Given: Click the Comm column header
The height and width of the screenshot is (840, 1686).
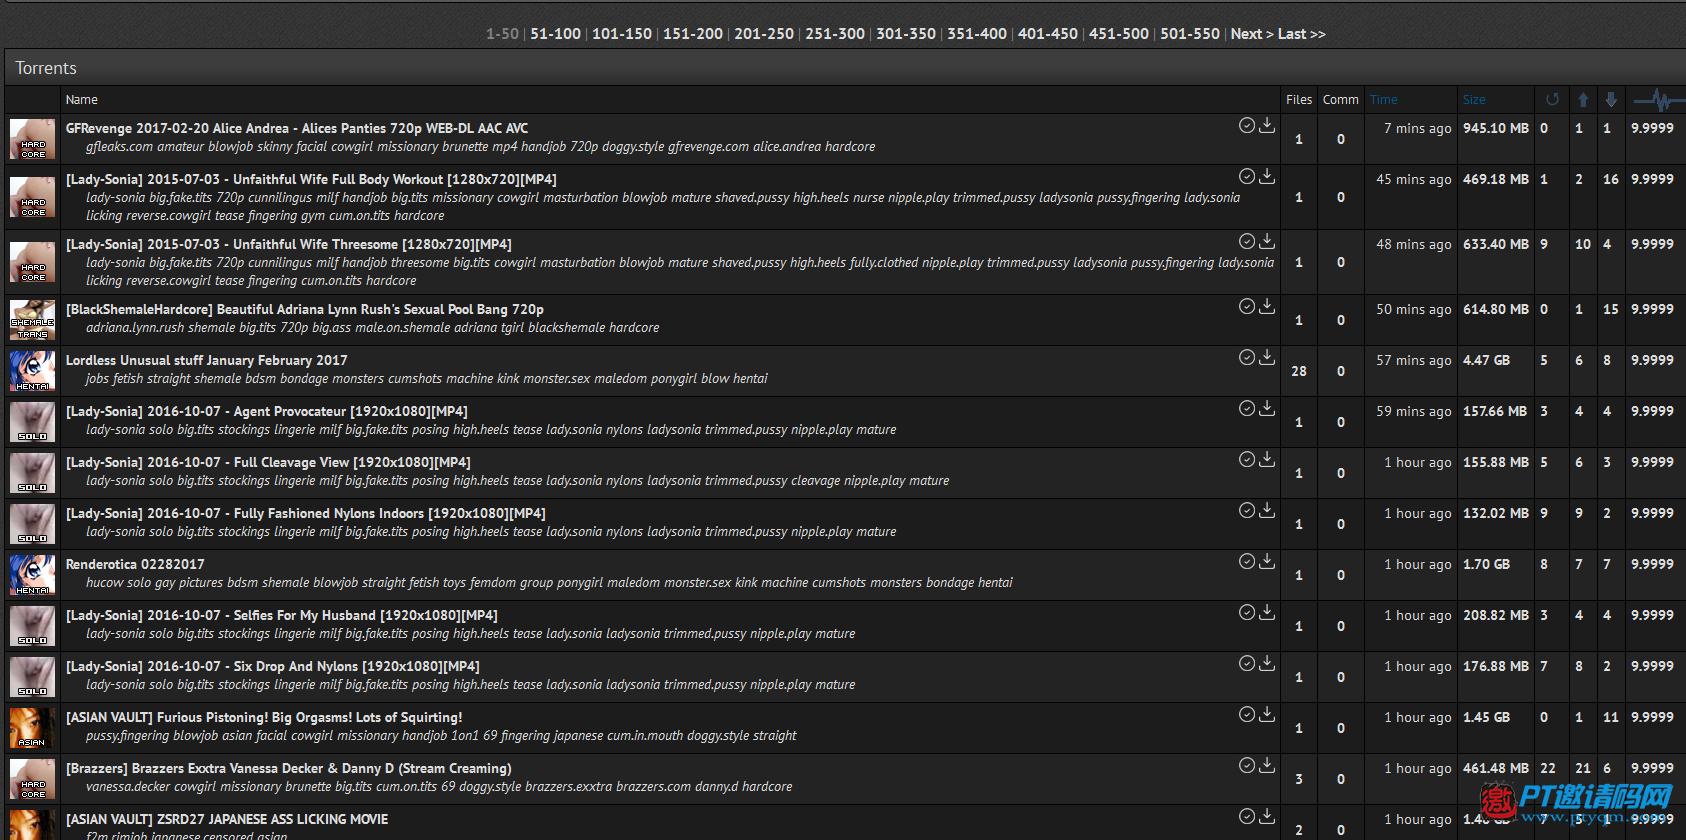Looking at the screenshot, I should click(1341, 100).
